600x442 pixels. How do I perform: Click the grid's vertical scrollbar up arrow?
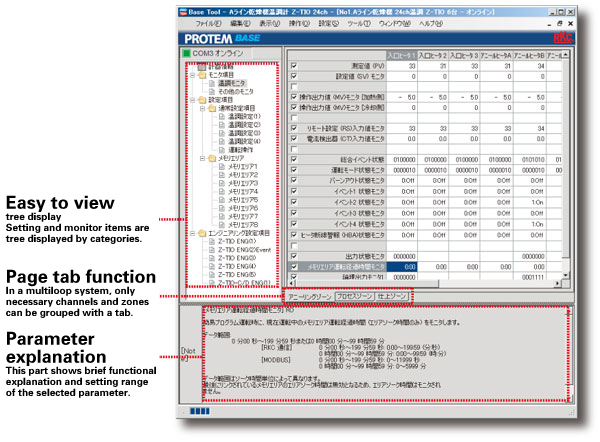click(566, 55)
